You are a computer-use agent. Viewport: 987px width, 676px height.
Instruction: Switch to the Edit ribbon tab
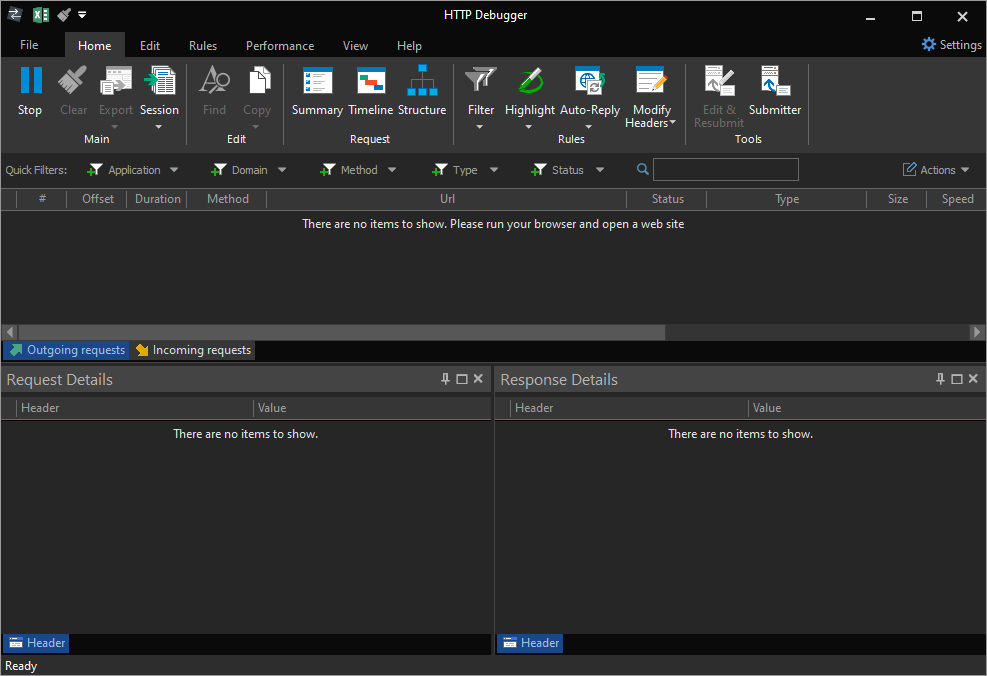click(150, 45)
